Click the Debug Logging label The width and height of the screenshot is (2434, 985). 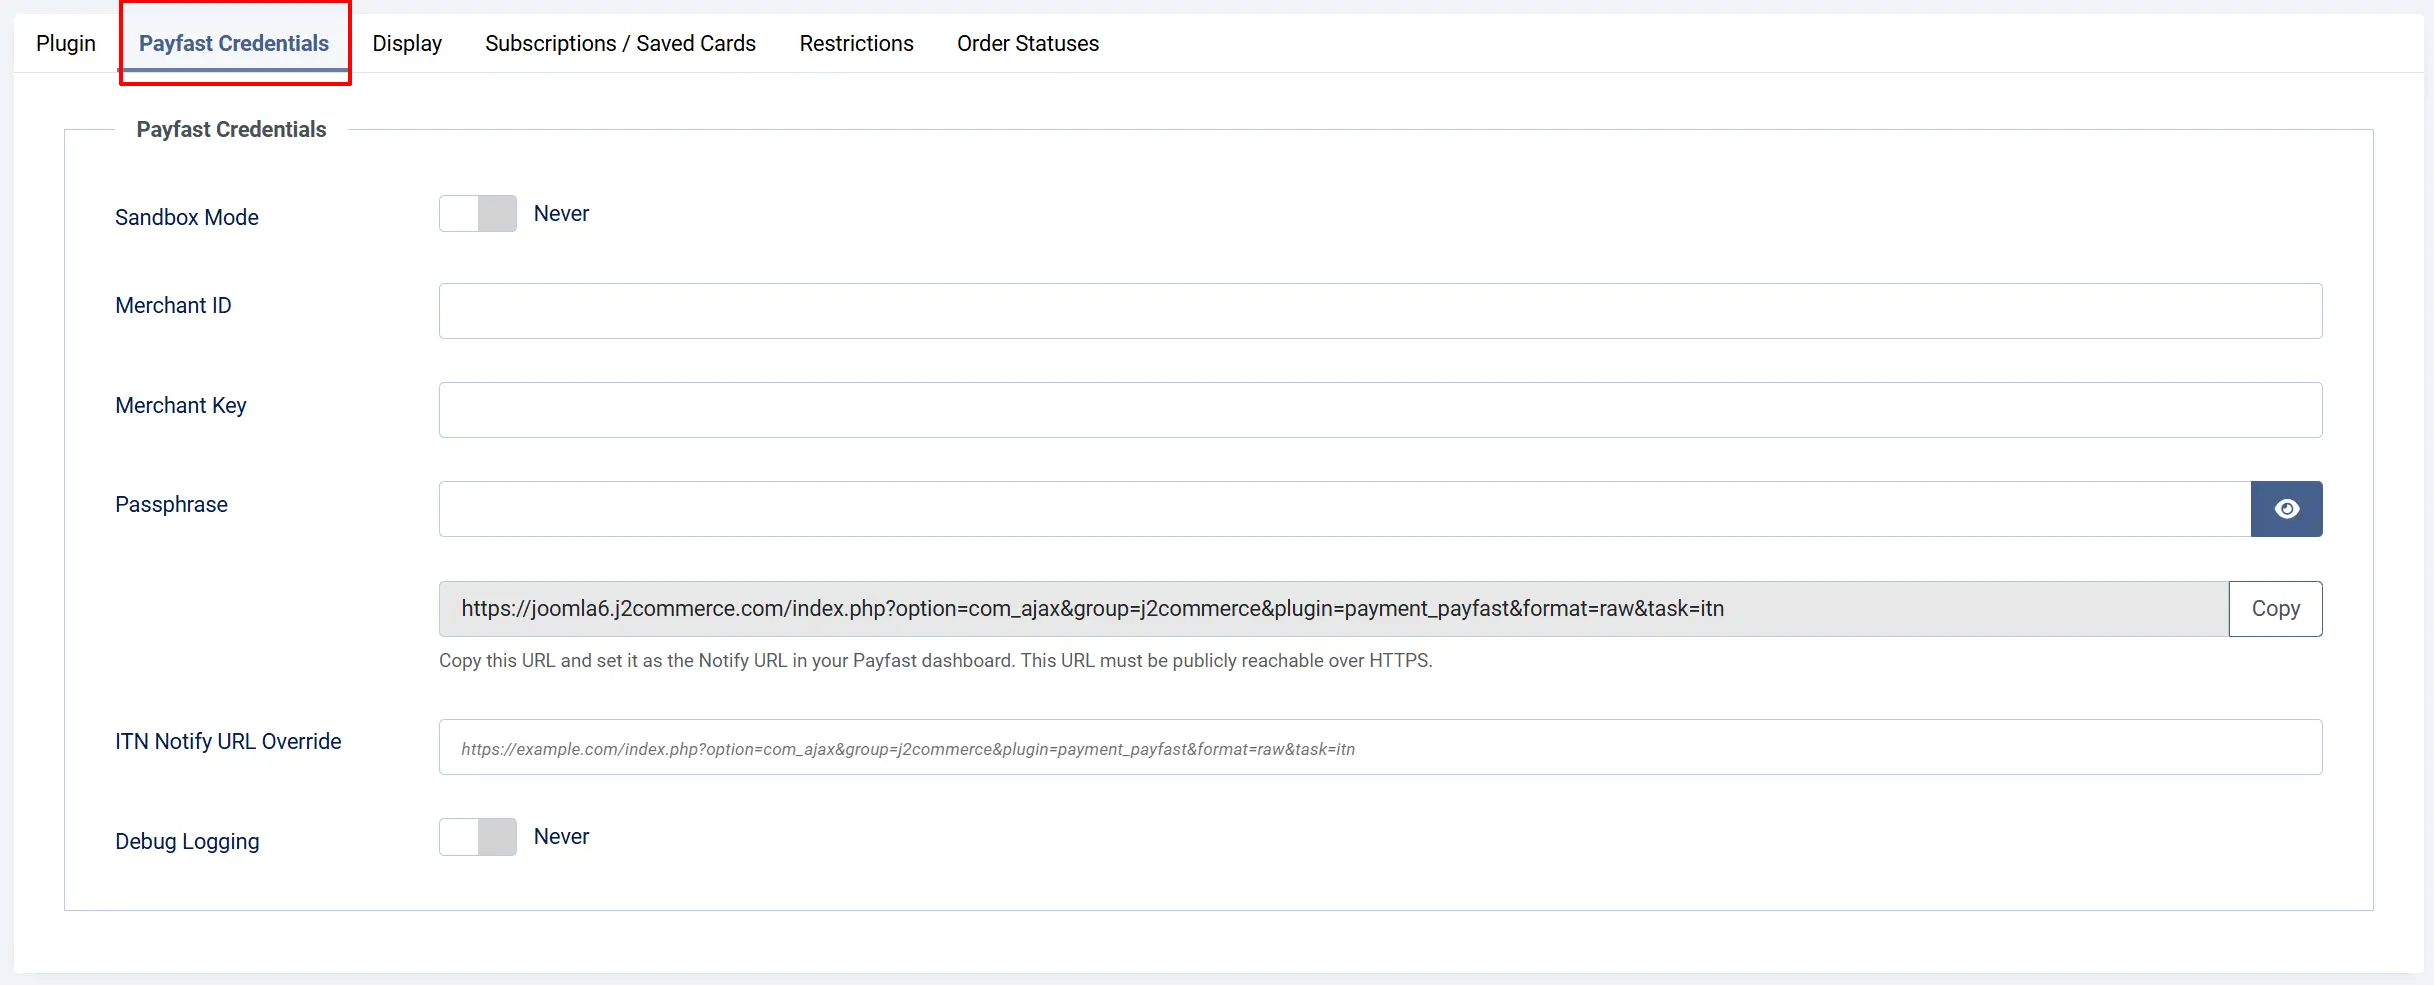[187, 841]
